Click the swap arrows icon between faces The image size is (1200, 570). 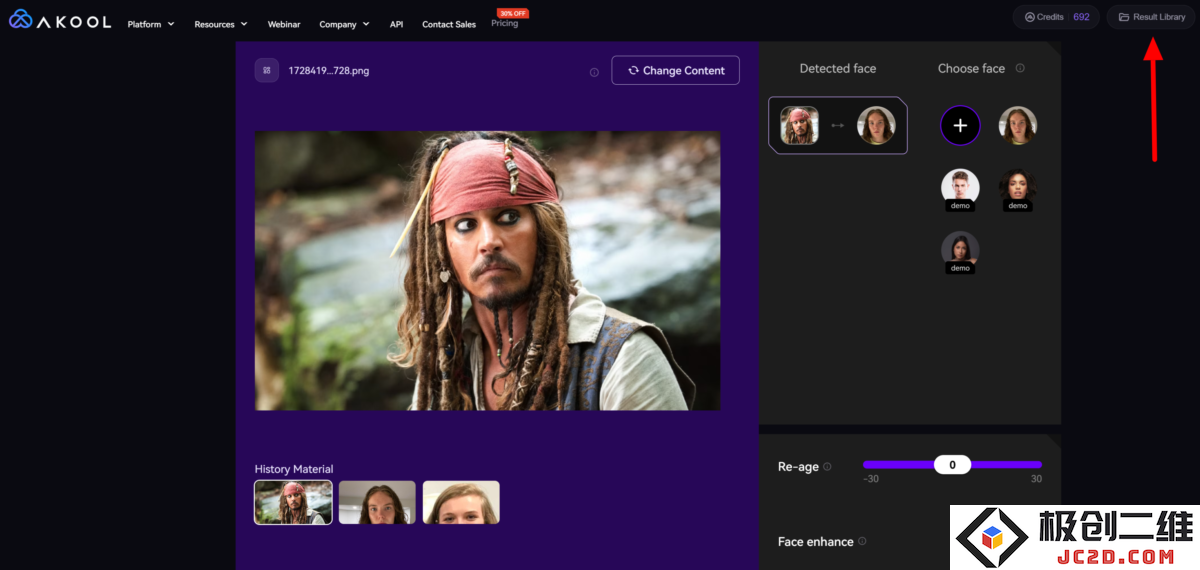pyautogui.click(x=838, y=126)
